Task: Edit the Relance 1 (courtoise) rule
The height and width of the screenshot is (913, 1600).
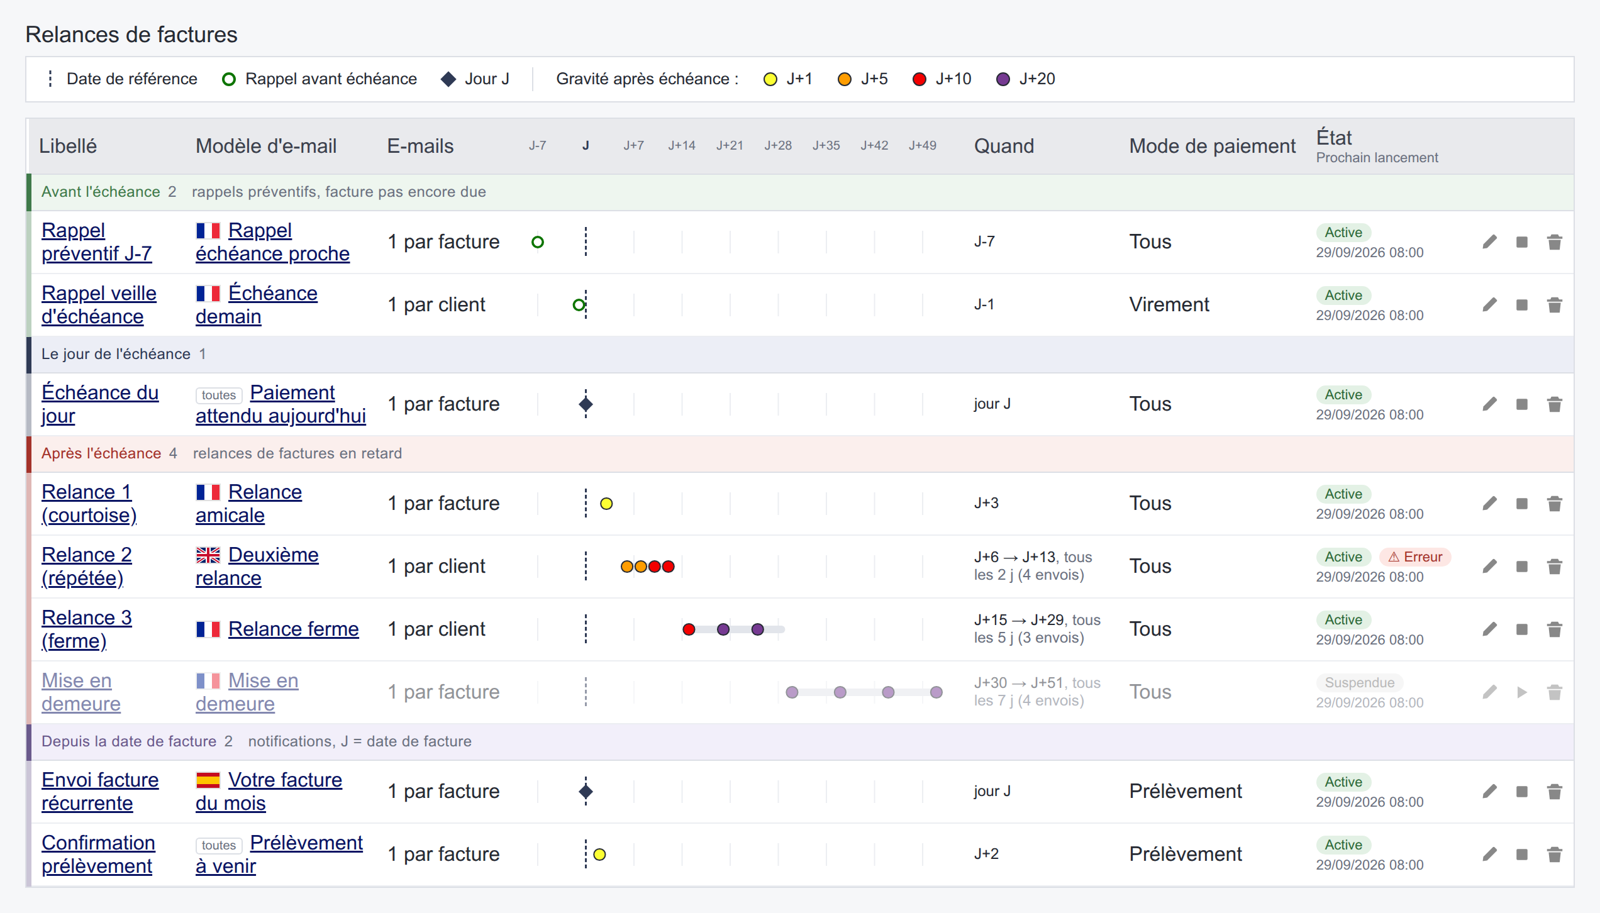Action: pyautogui.click(x=1490, y=503)
